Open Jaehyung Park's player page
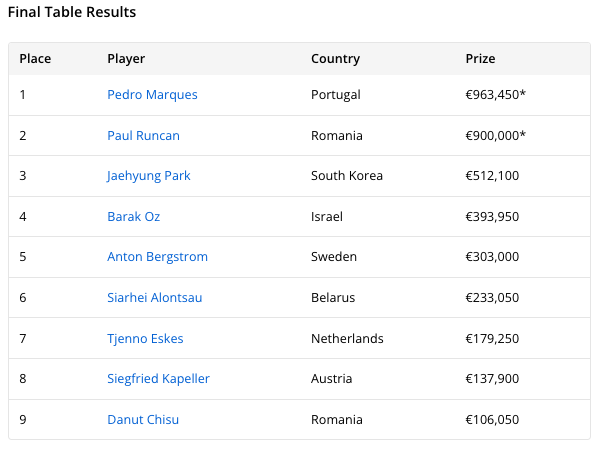This screenshot has width=600, height=456. pos(148,176)
